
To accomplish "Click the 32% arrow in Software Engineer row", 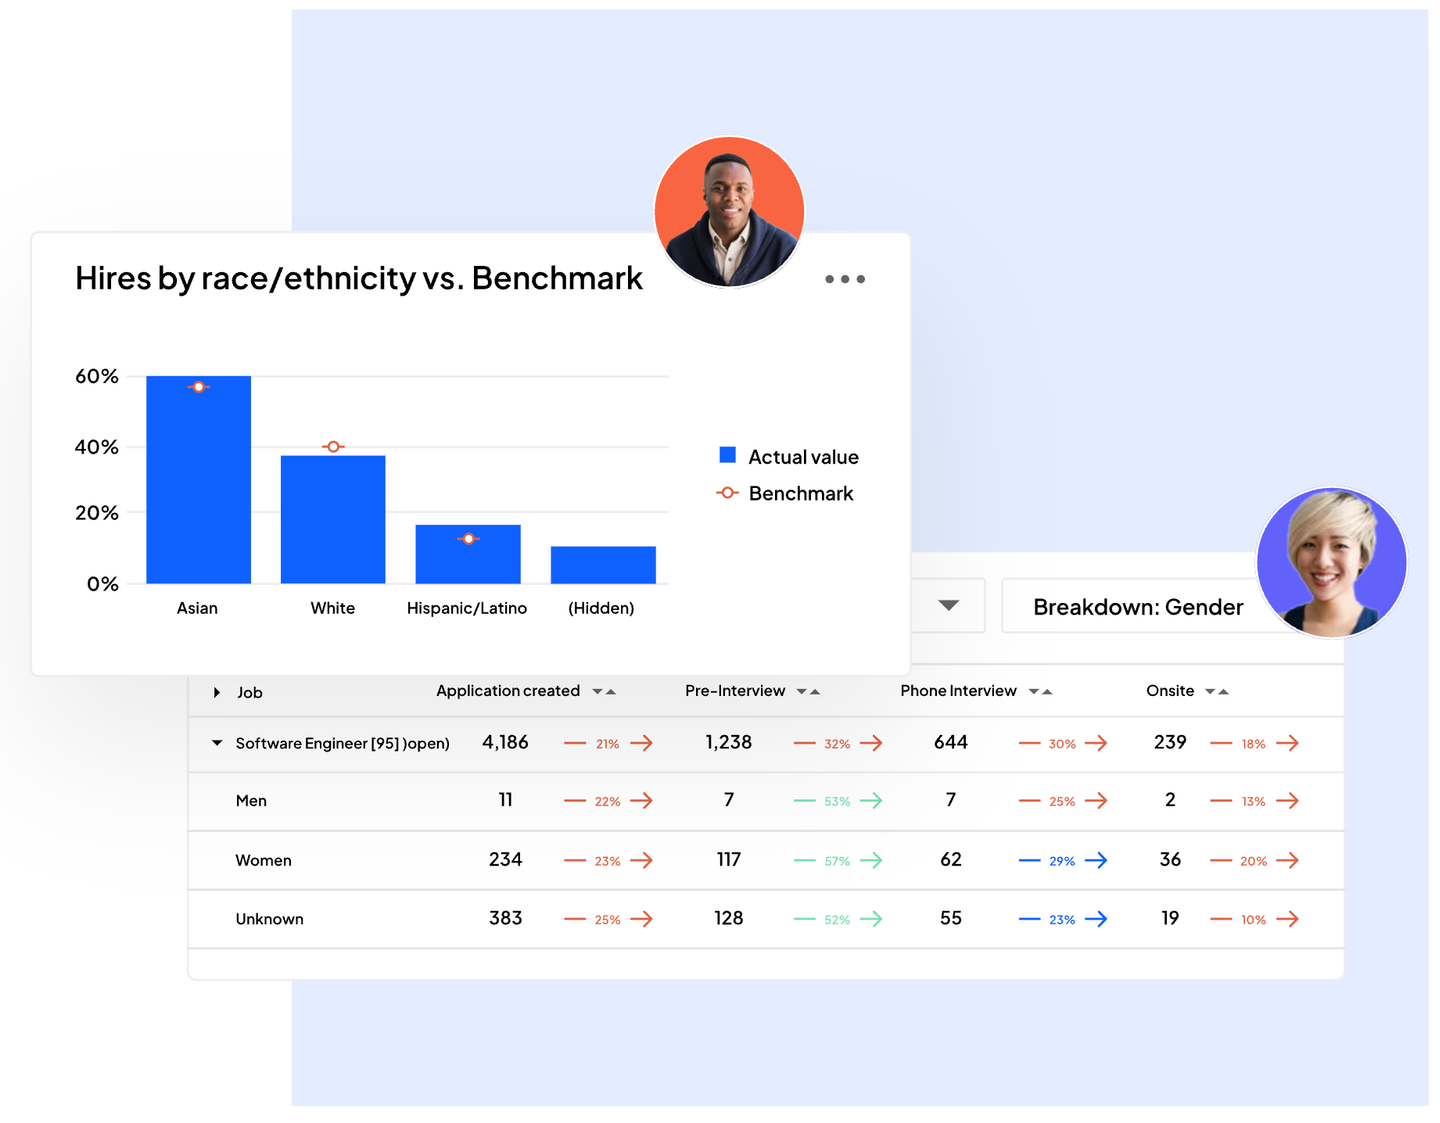I will 839,743.
